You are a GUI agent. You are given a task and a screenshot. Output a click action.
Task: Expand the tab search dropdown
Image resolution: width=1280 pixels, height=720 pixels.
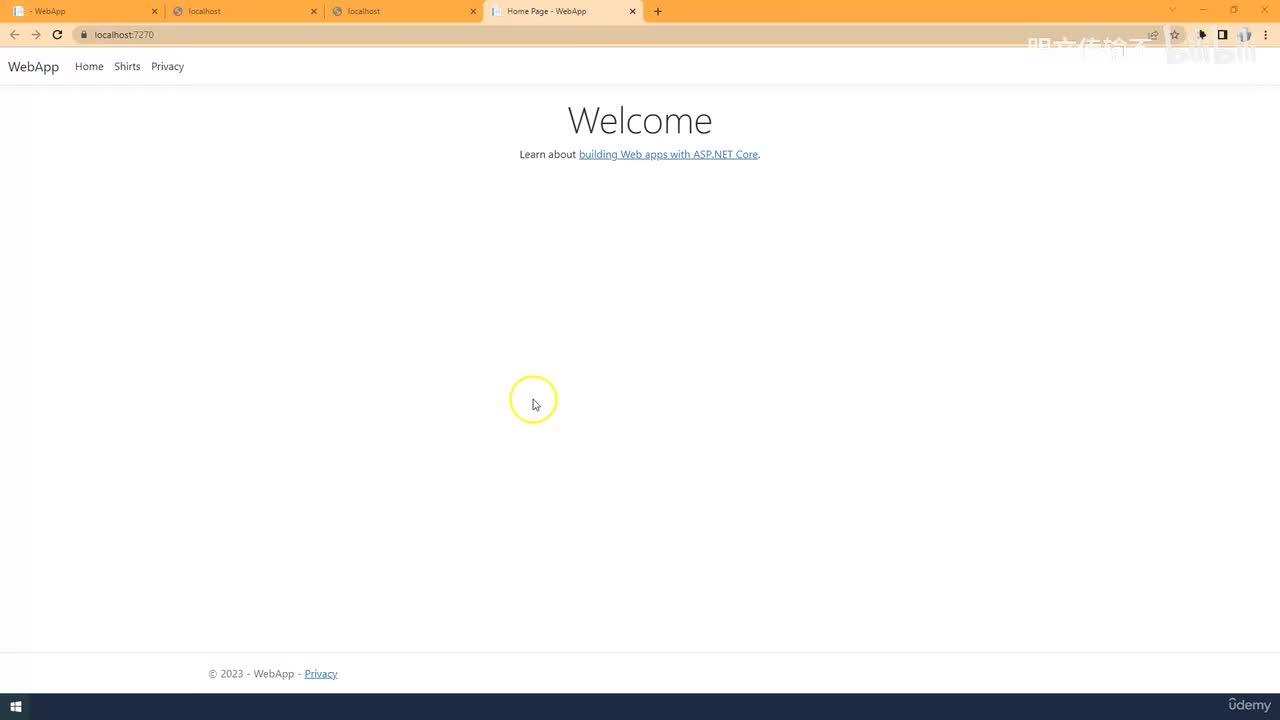tap(1173, 10)
